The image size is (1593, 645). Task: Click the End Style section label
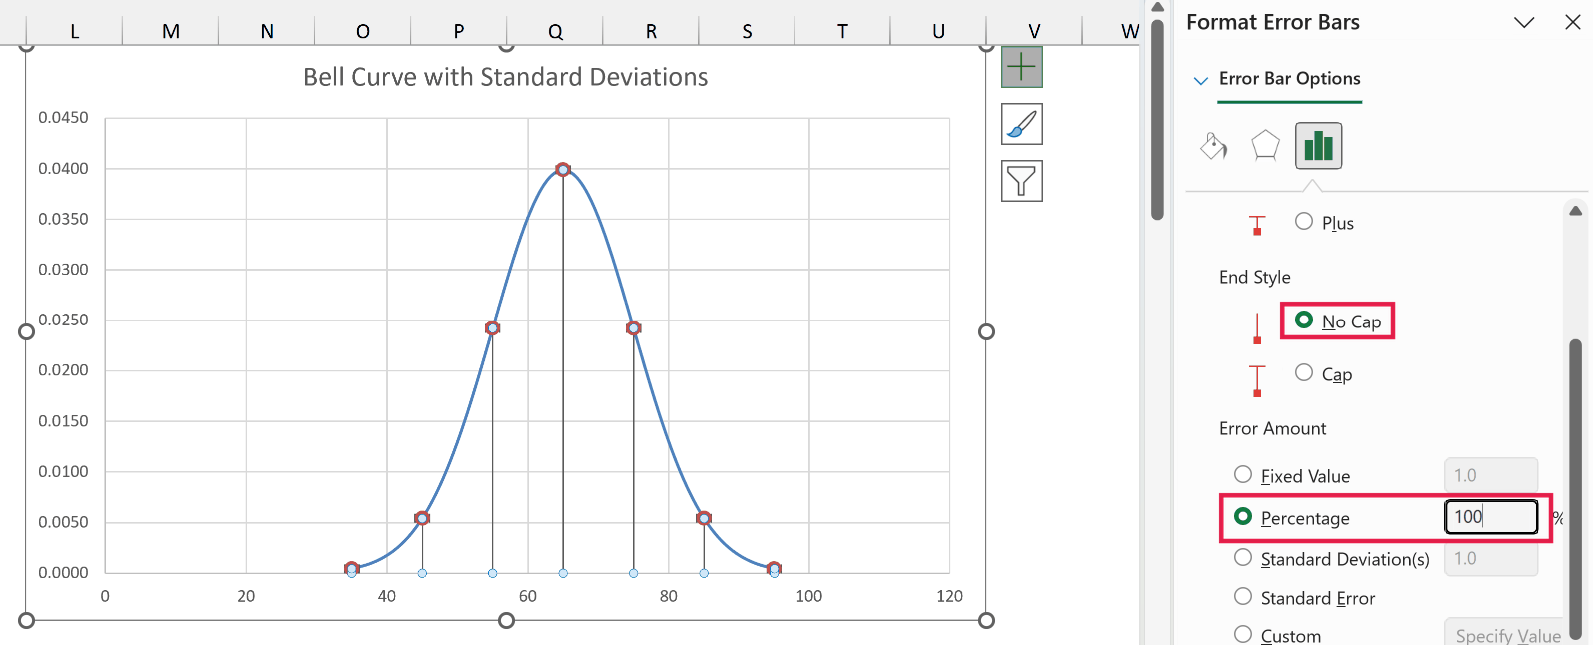[1254, 277]
